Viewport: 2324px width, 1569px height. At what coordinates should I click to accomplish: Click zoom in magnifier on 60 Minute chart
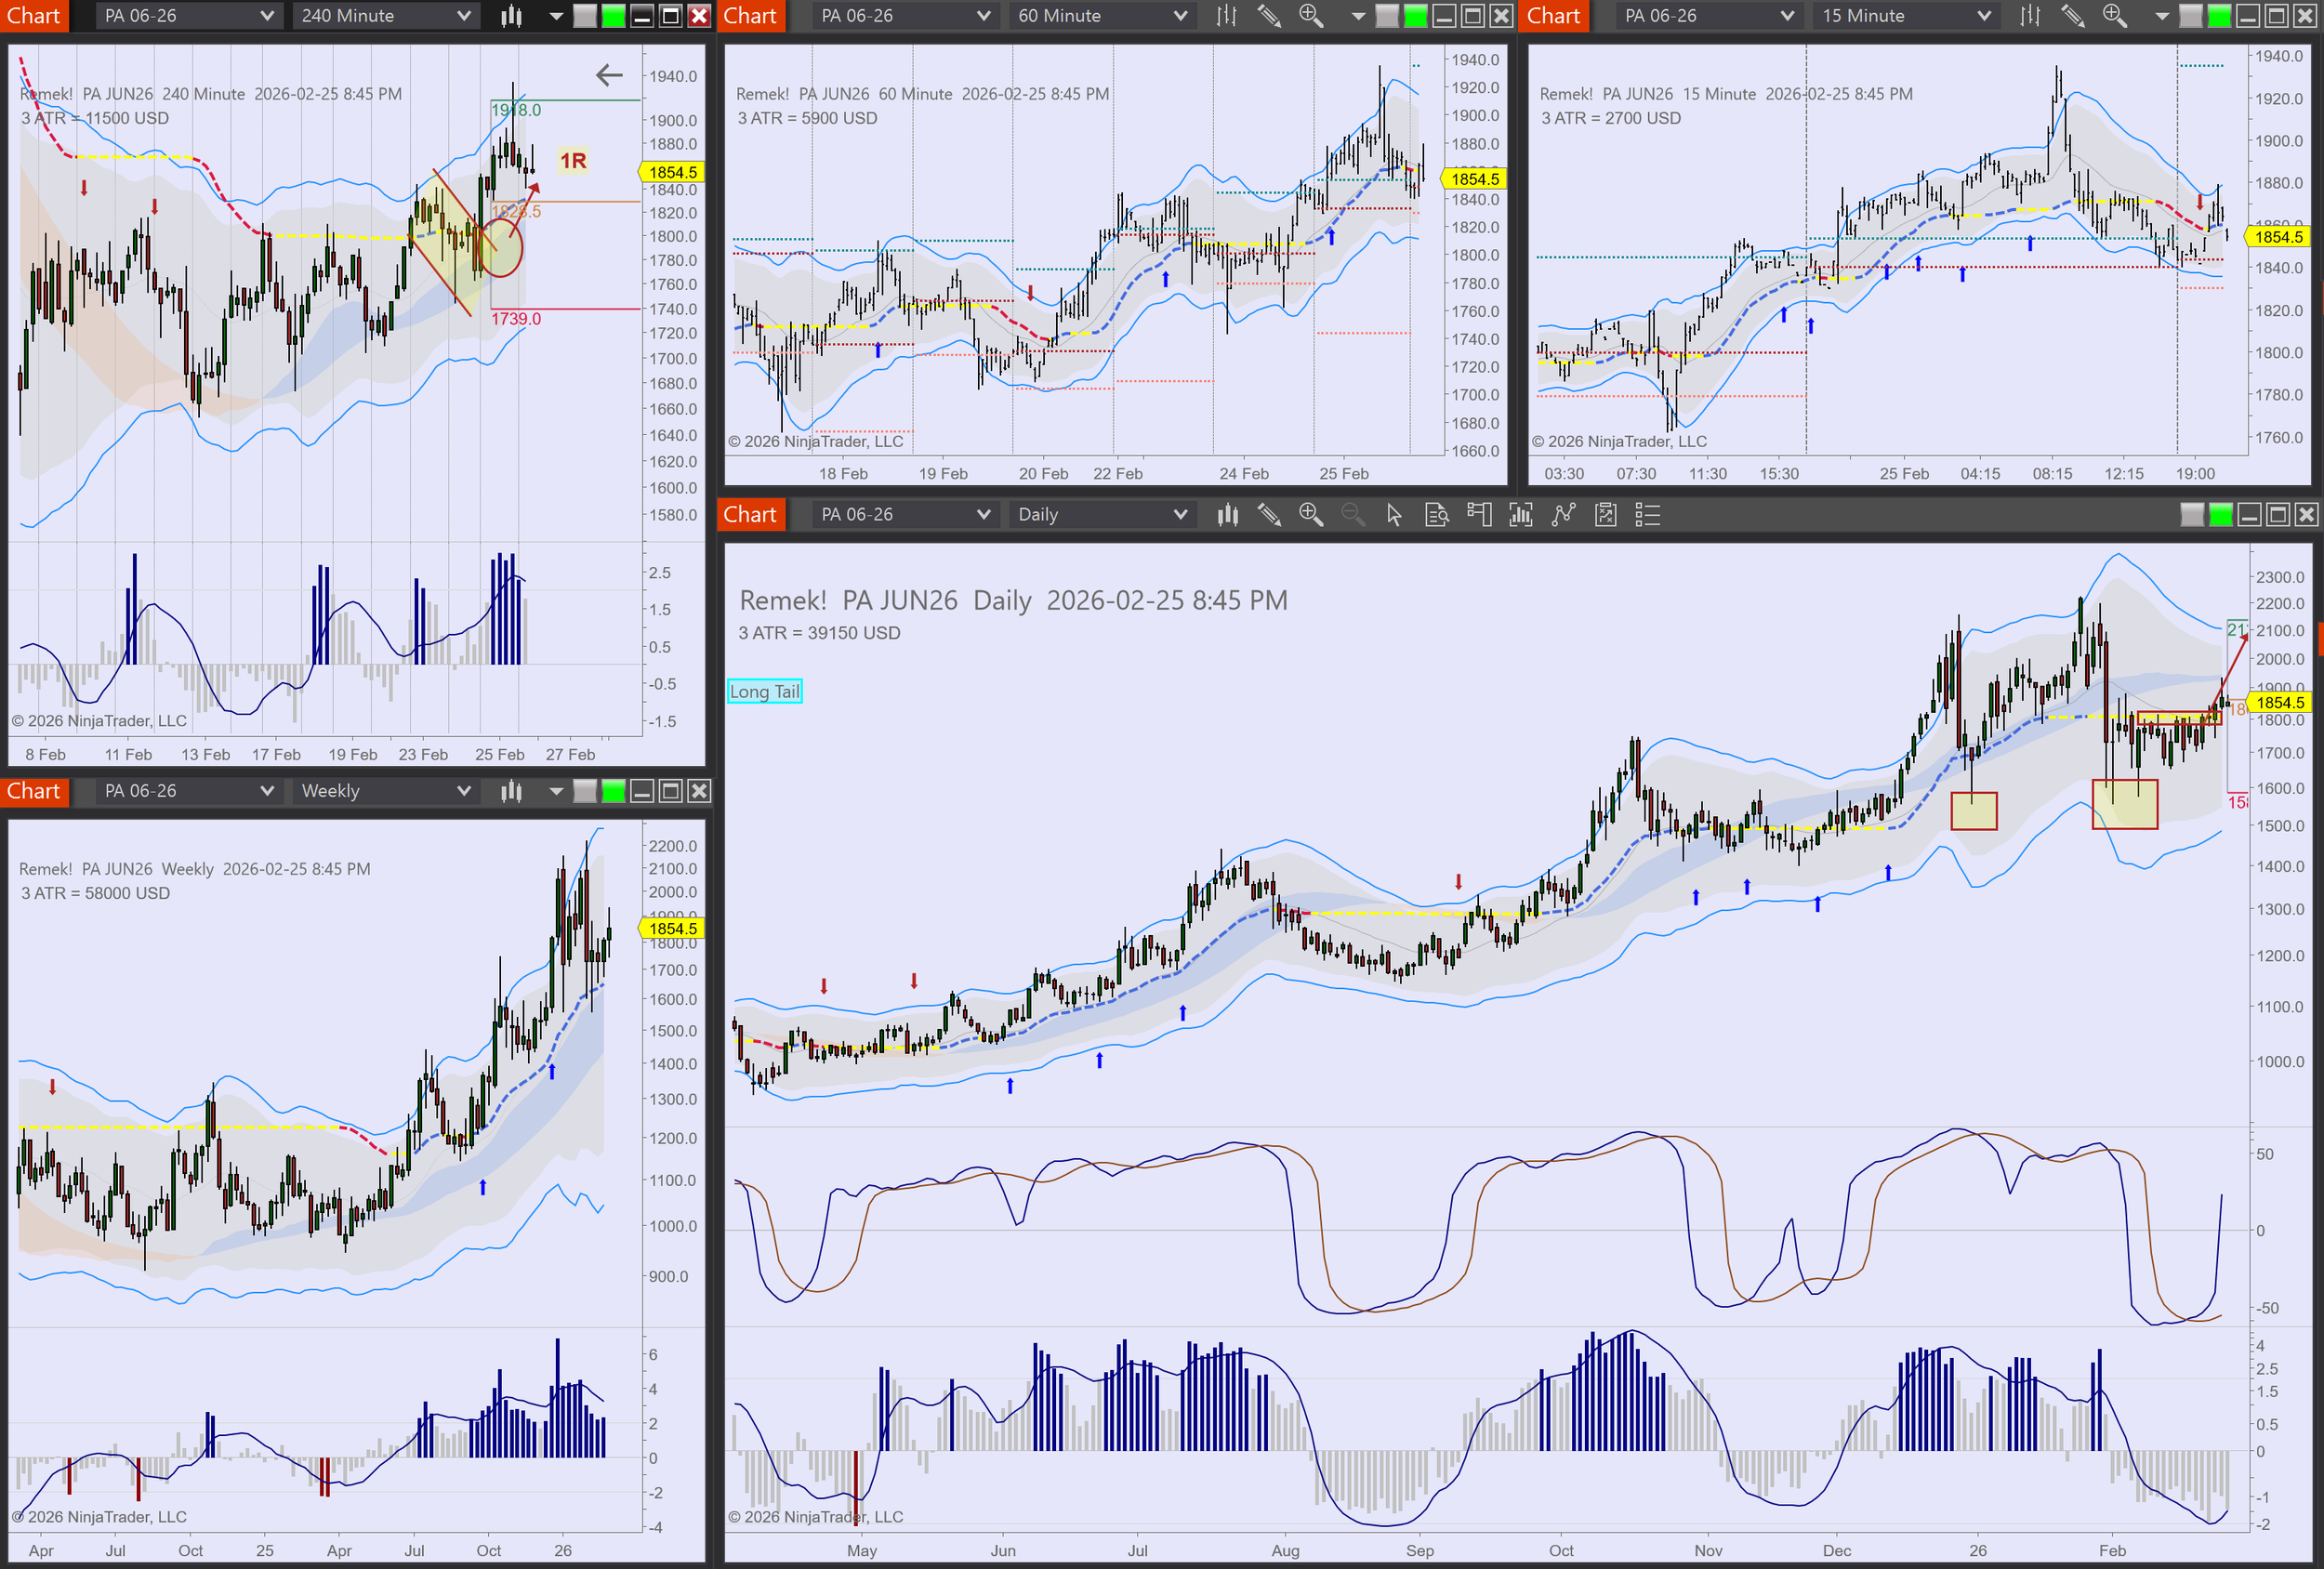(x=1310, y=16)
